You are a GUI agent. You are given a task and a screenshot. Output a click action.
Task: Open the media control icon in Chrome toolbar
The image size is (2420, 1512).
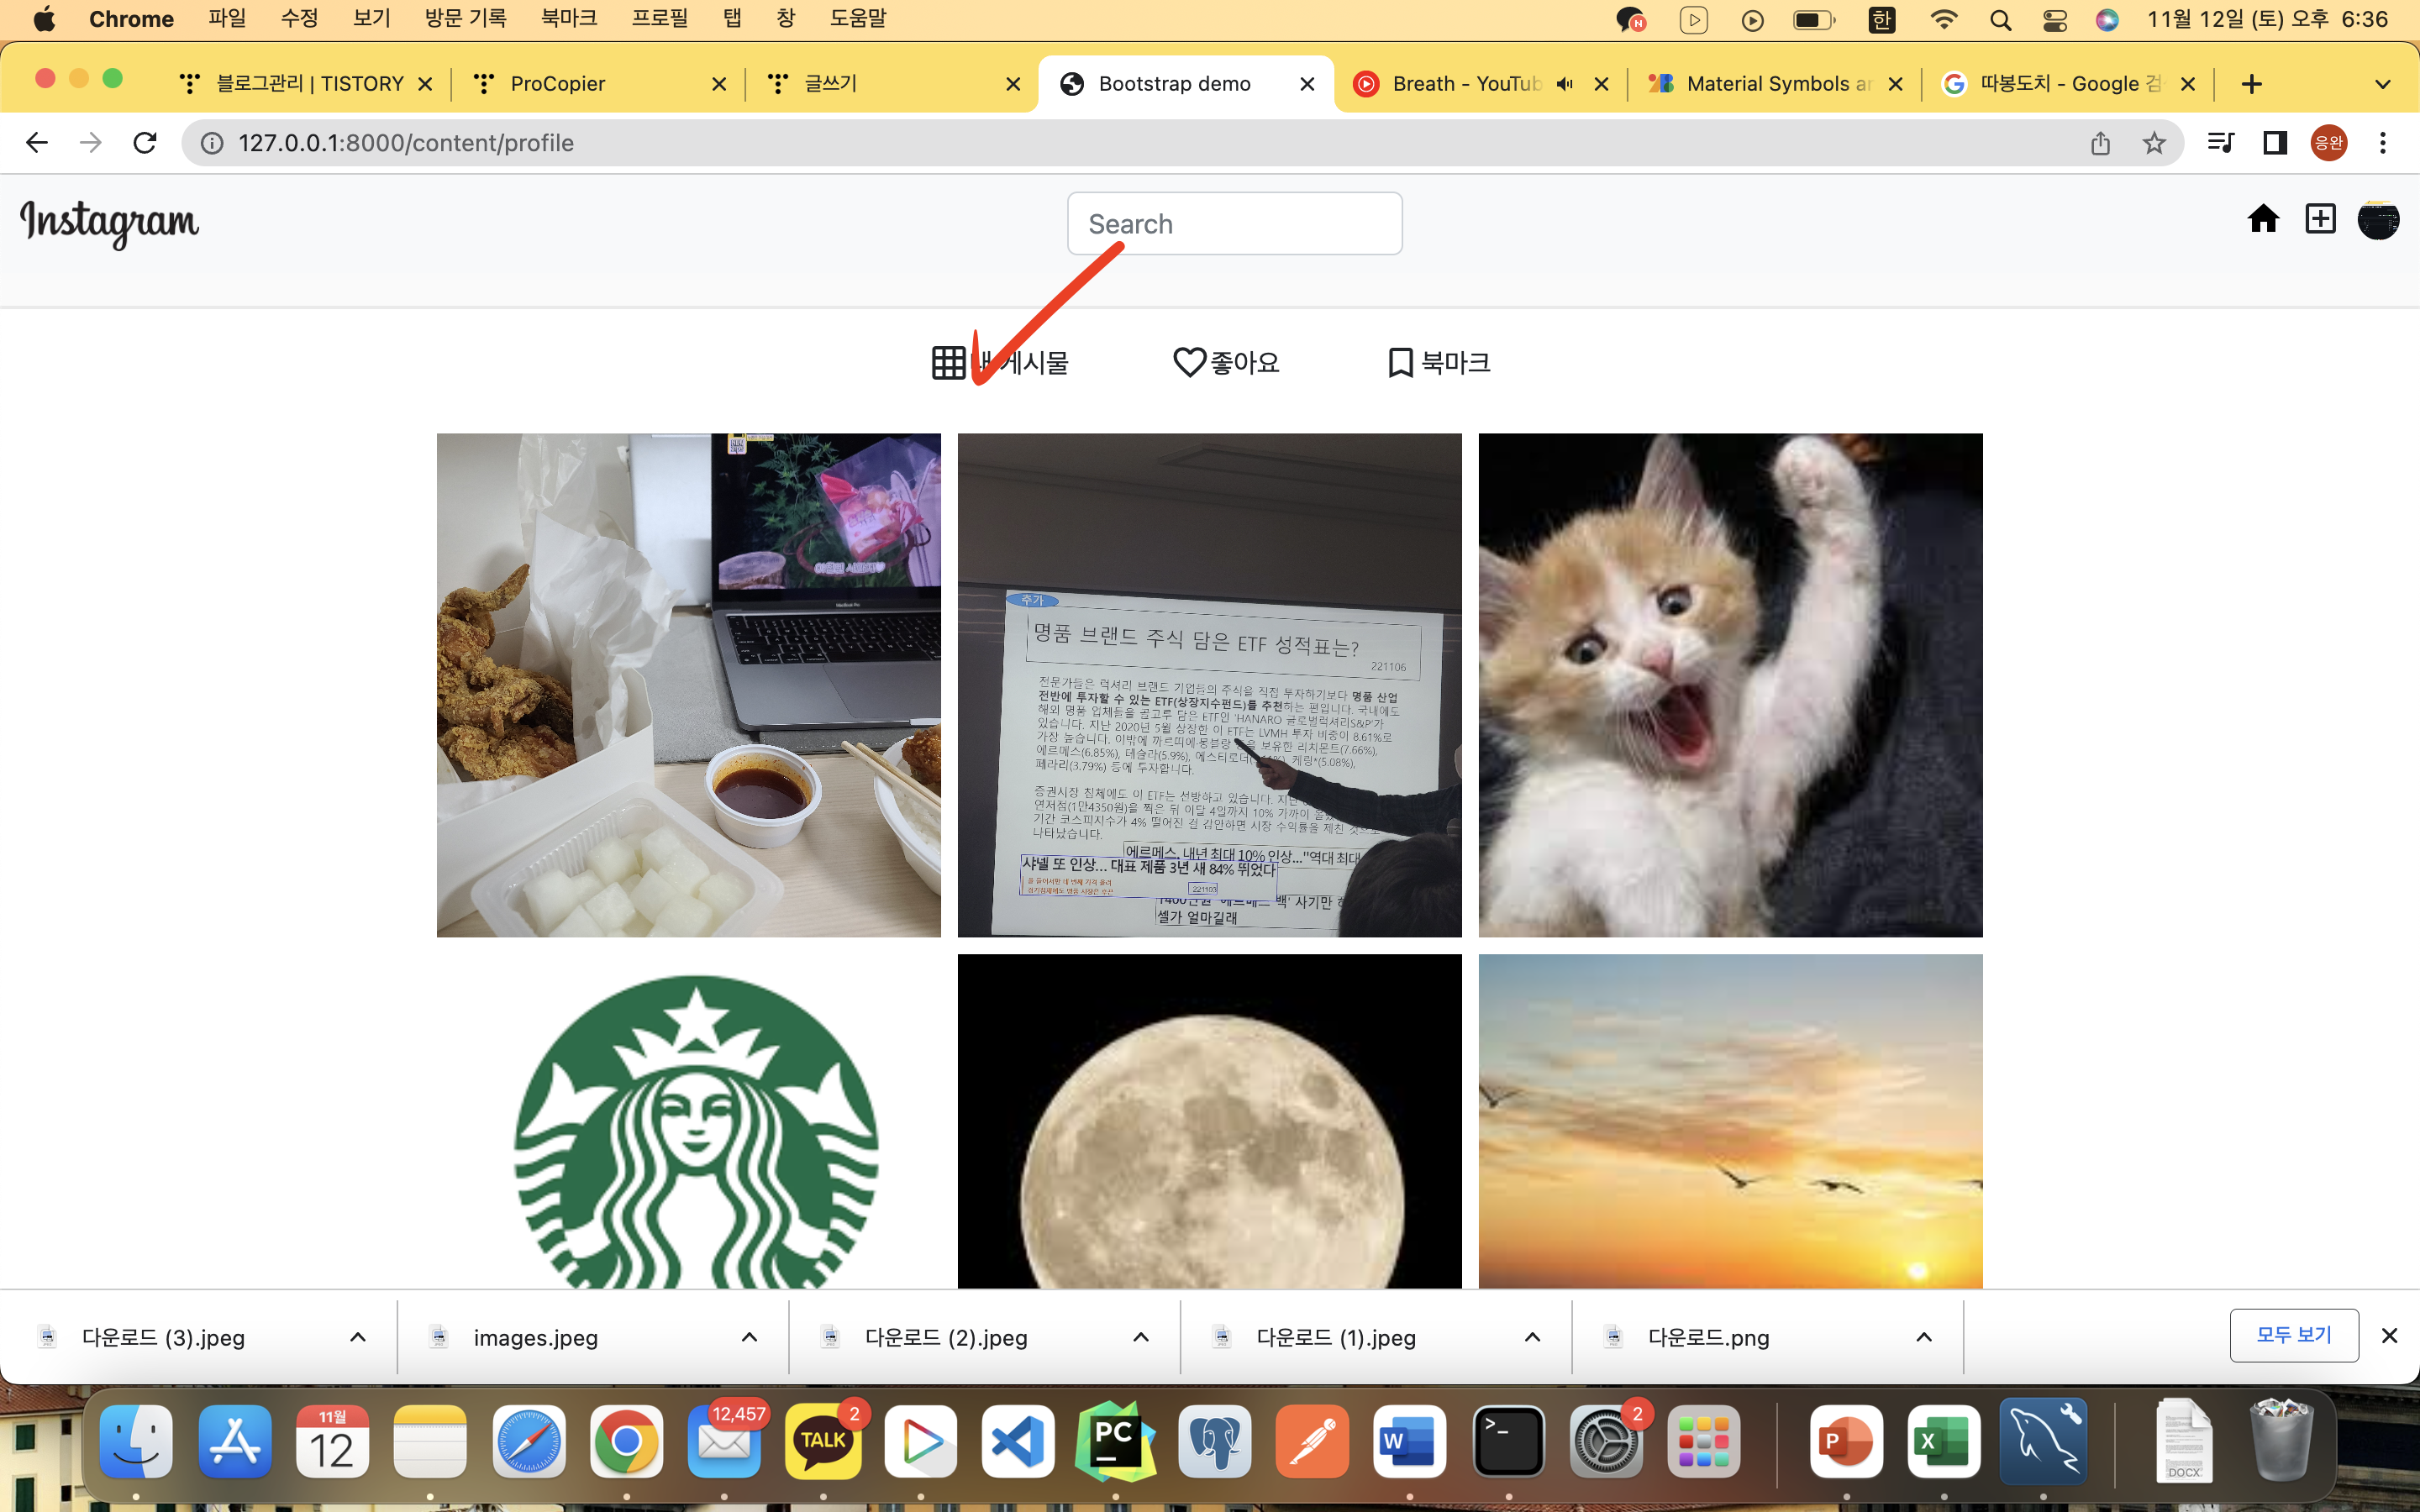coord(2220,143)
